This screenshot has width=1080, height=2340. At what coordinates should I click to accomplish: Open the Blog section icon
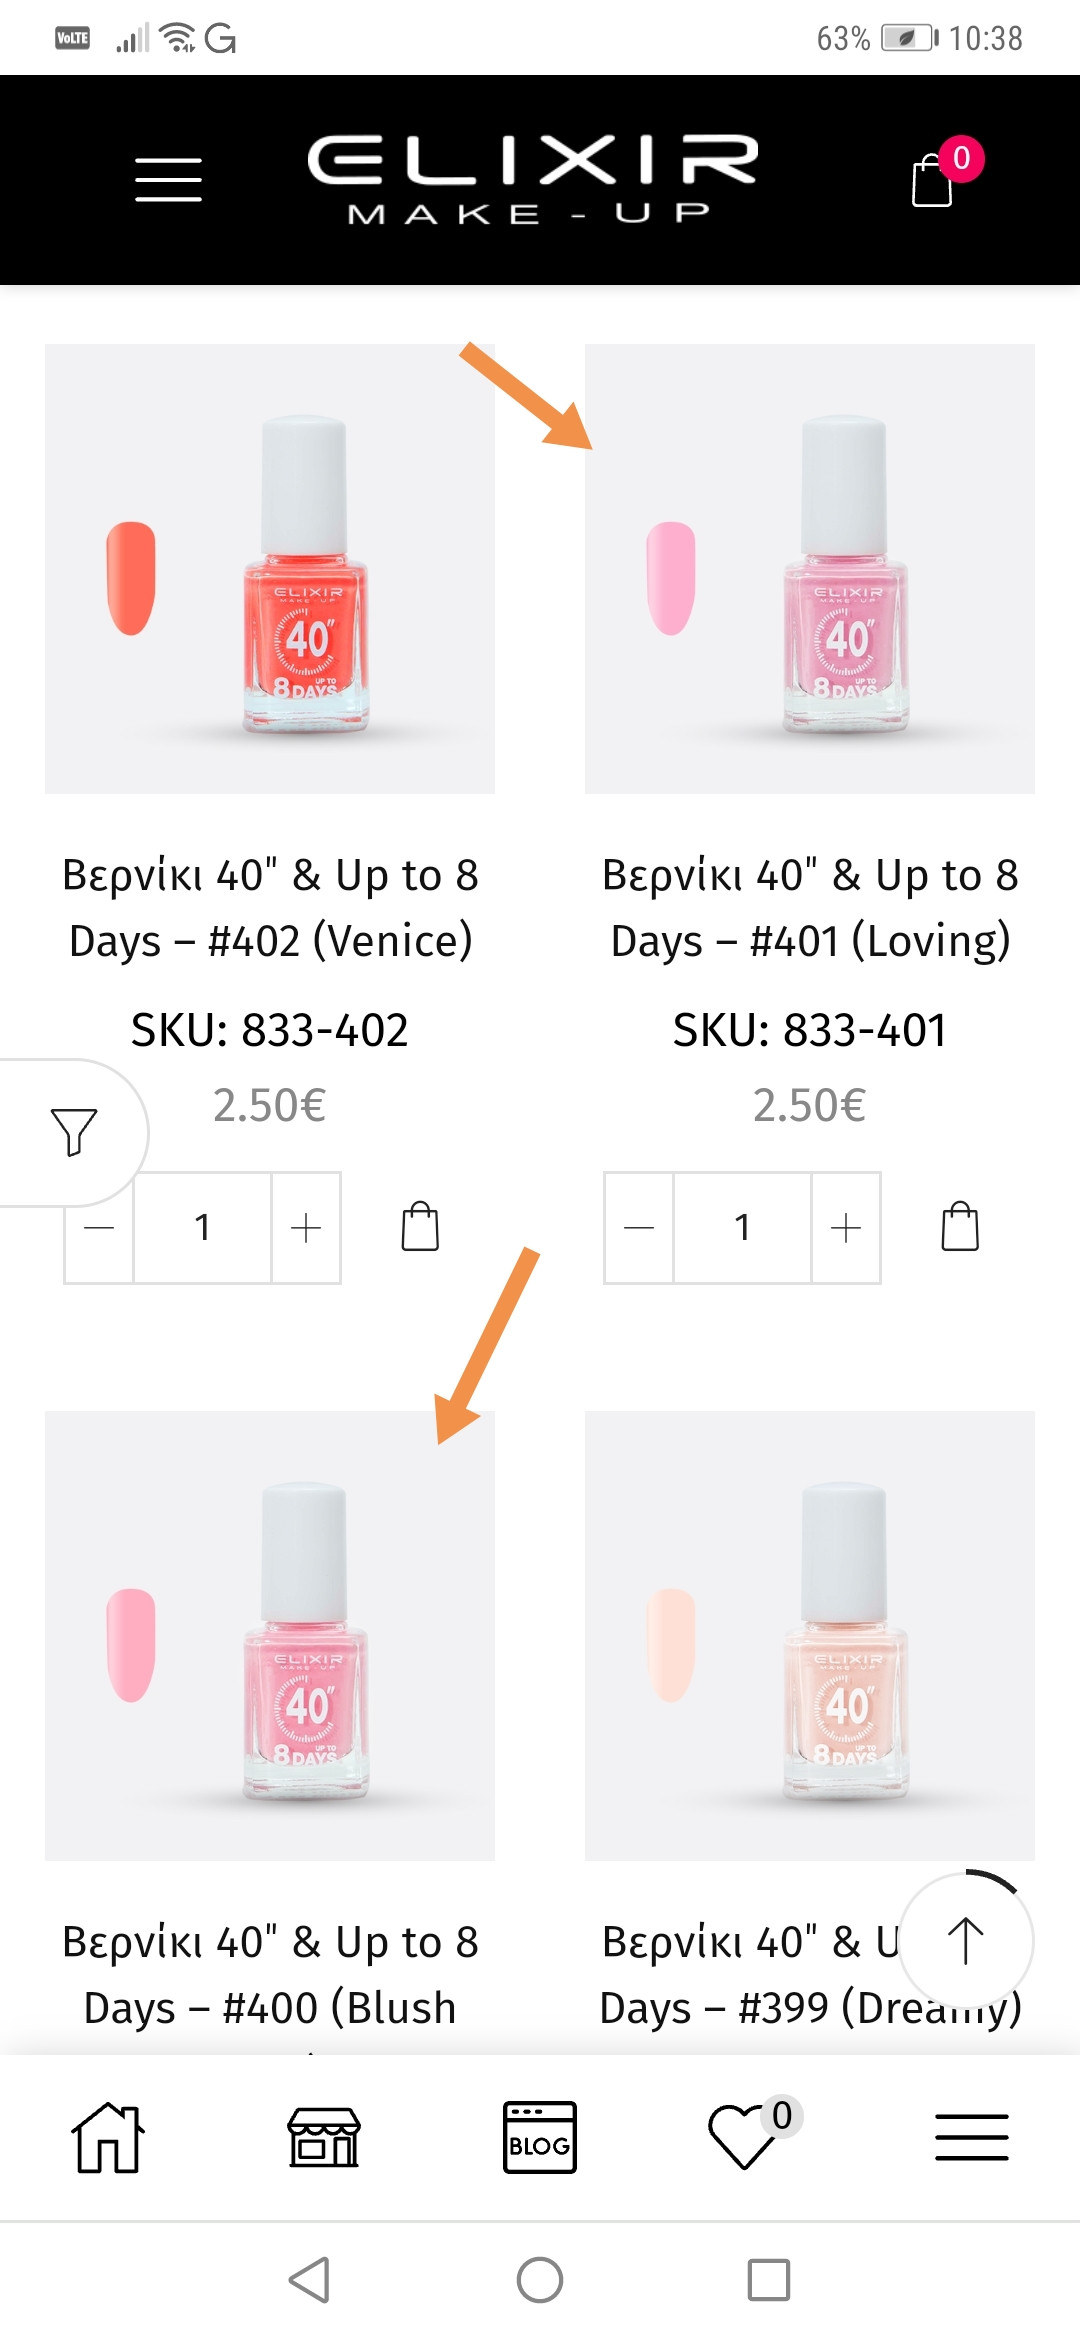[x=539, y=2138]
